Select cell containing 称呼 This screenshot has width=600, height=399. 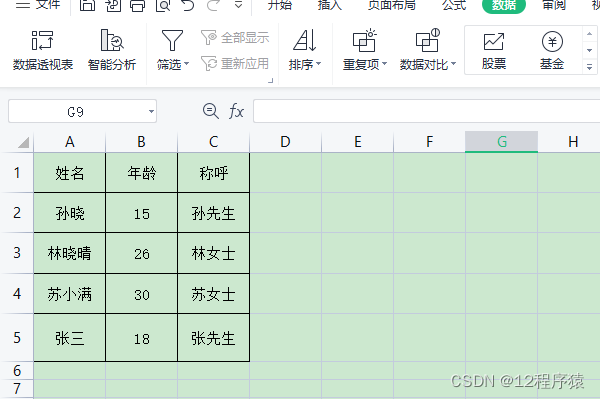point(214,173)
